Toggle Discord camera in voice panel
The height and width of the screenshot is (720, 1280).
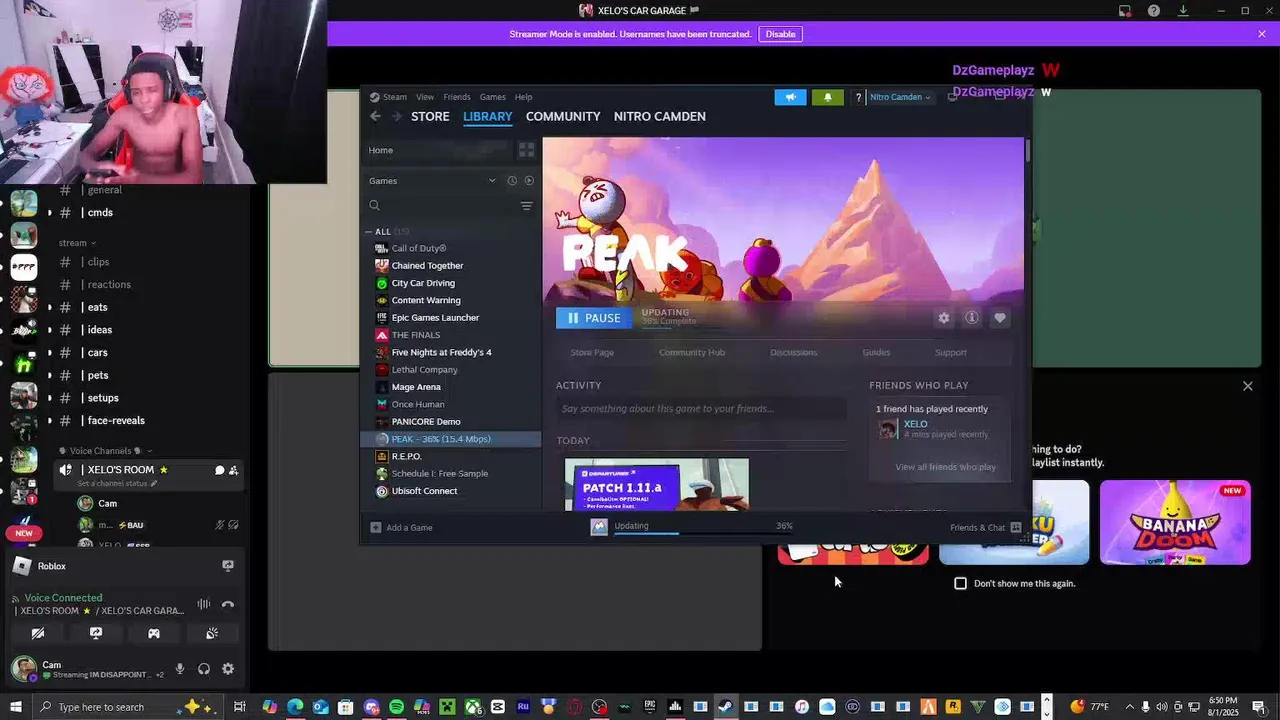pyautogui.click(x=38, y=633)
